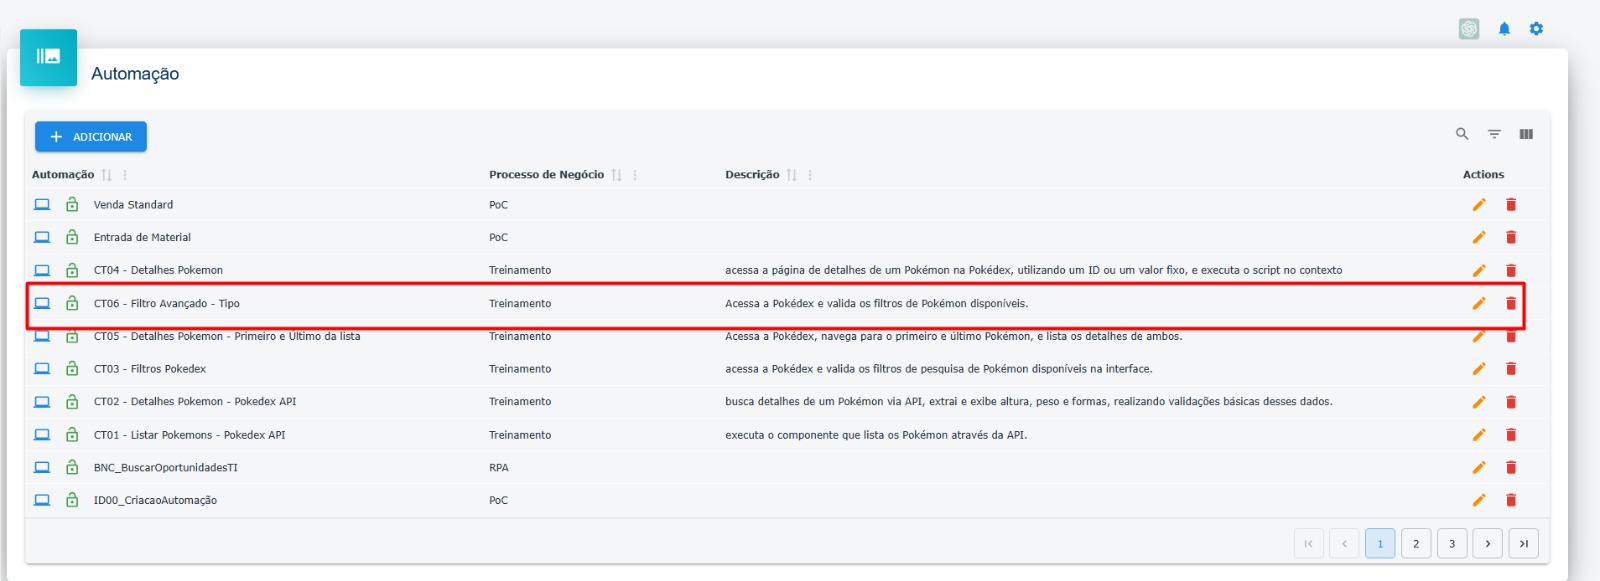1600x581 pixels.
Task: Click the lock icon of CT01 - Listar Pokemons
Action: coord(72,435)
